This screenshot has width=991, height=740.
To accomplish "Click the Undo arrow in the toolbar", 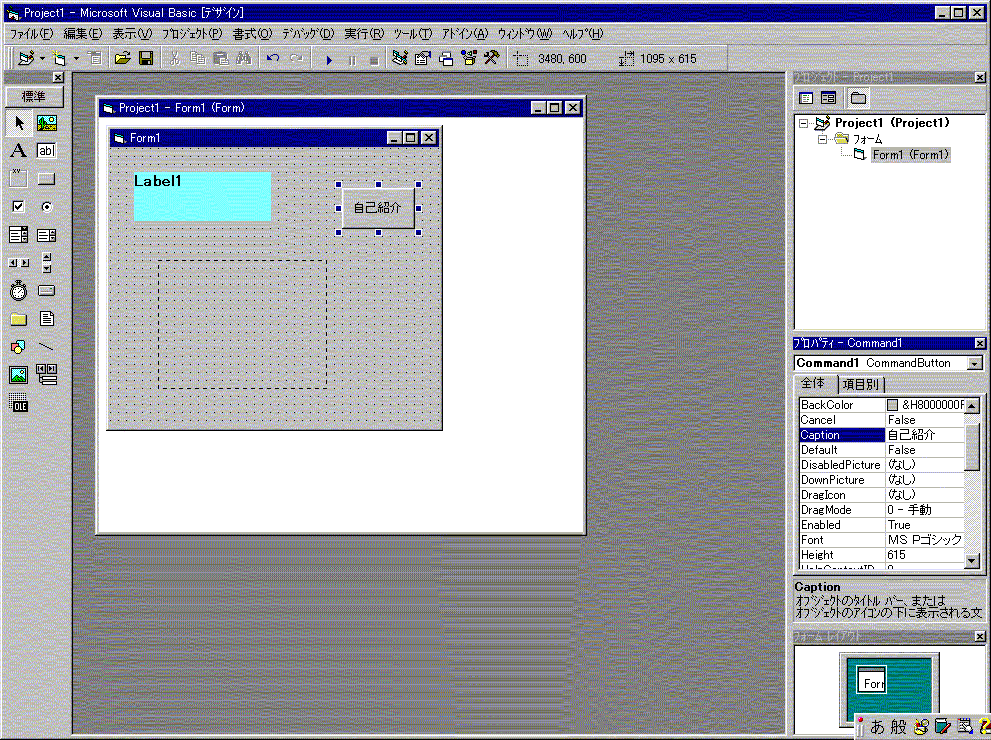I will 273,59.
